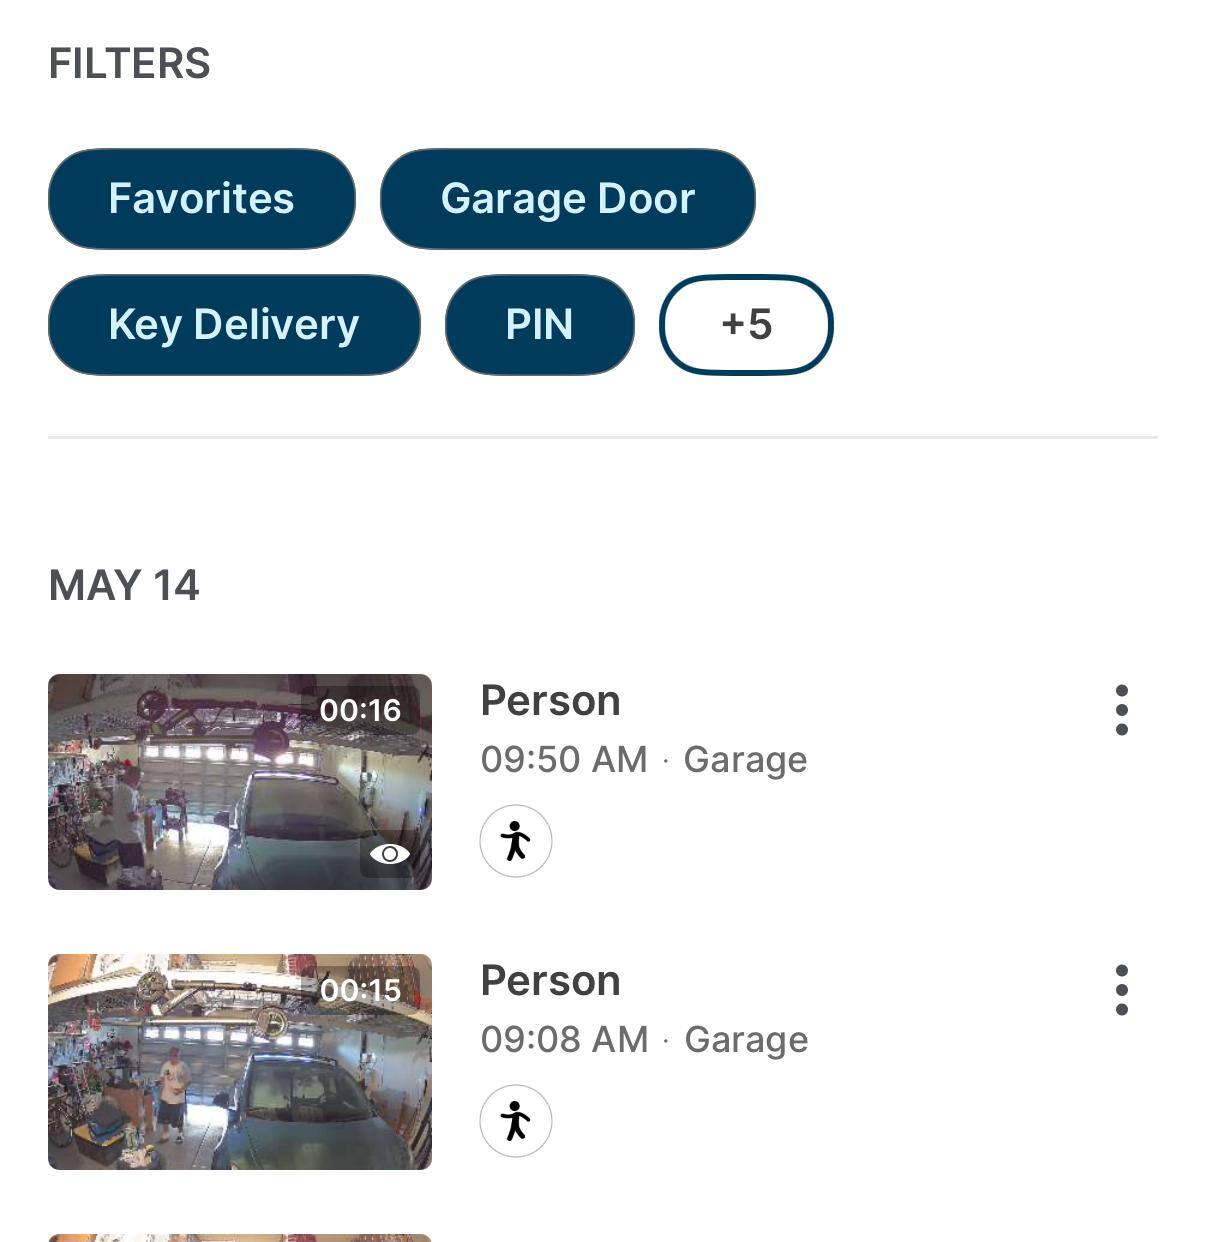Open the Person event title at 09:08 AM
The width and height of the screenshot is (1206, 1242).
[x=550, y=981]
